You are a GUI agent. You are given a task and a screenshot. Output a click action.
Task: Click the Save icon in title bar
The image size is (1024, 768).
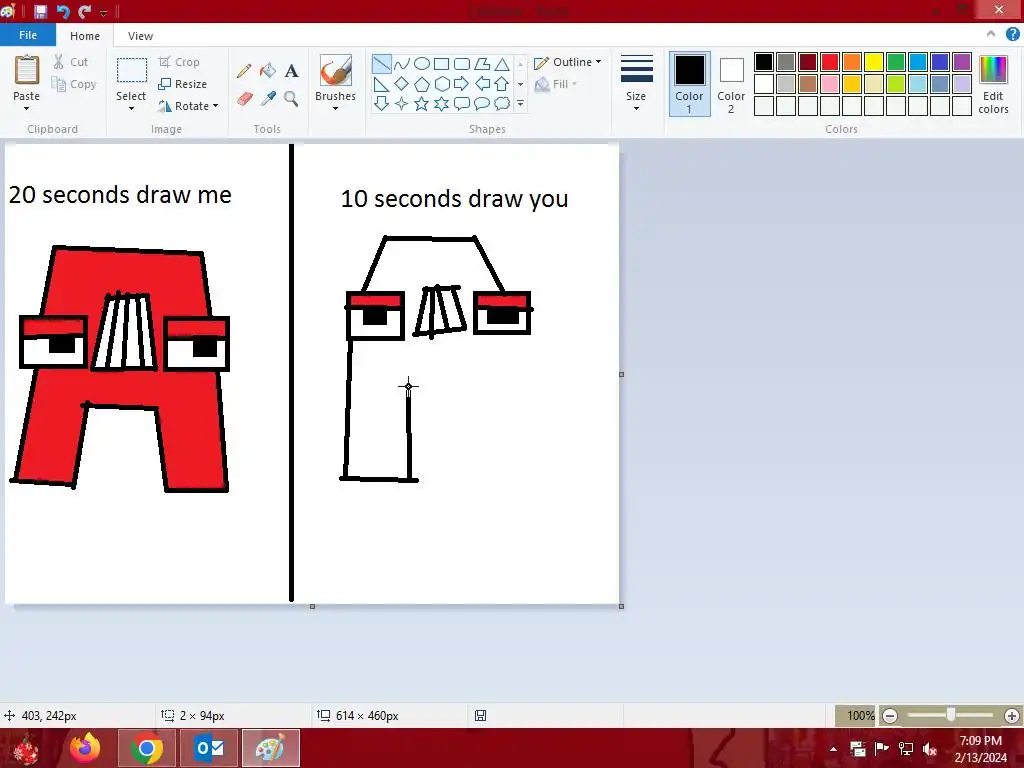point(40,11)
